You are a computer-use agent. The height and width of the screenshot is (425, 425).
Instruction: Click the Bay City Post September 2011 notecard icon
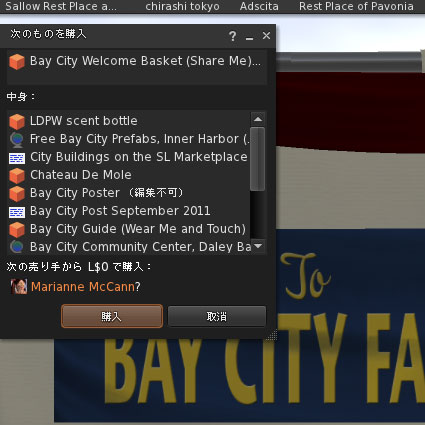[x=17, y=212]
